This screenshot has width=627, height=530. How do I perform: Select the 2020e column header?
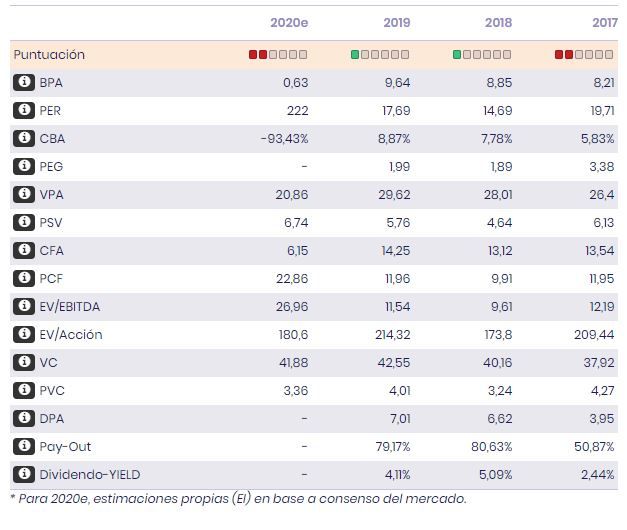289,23
